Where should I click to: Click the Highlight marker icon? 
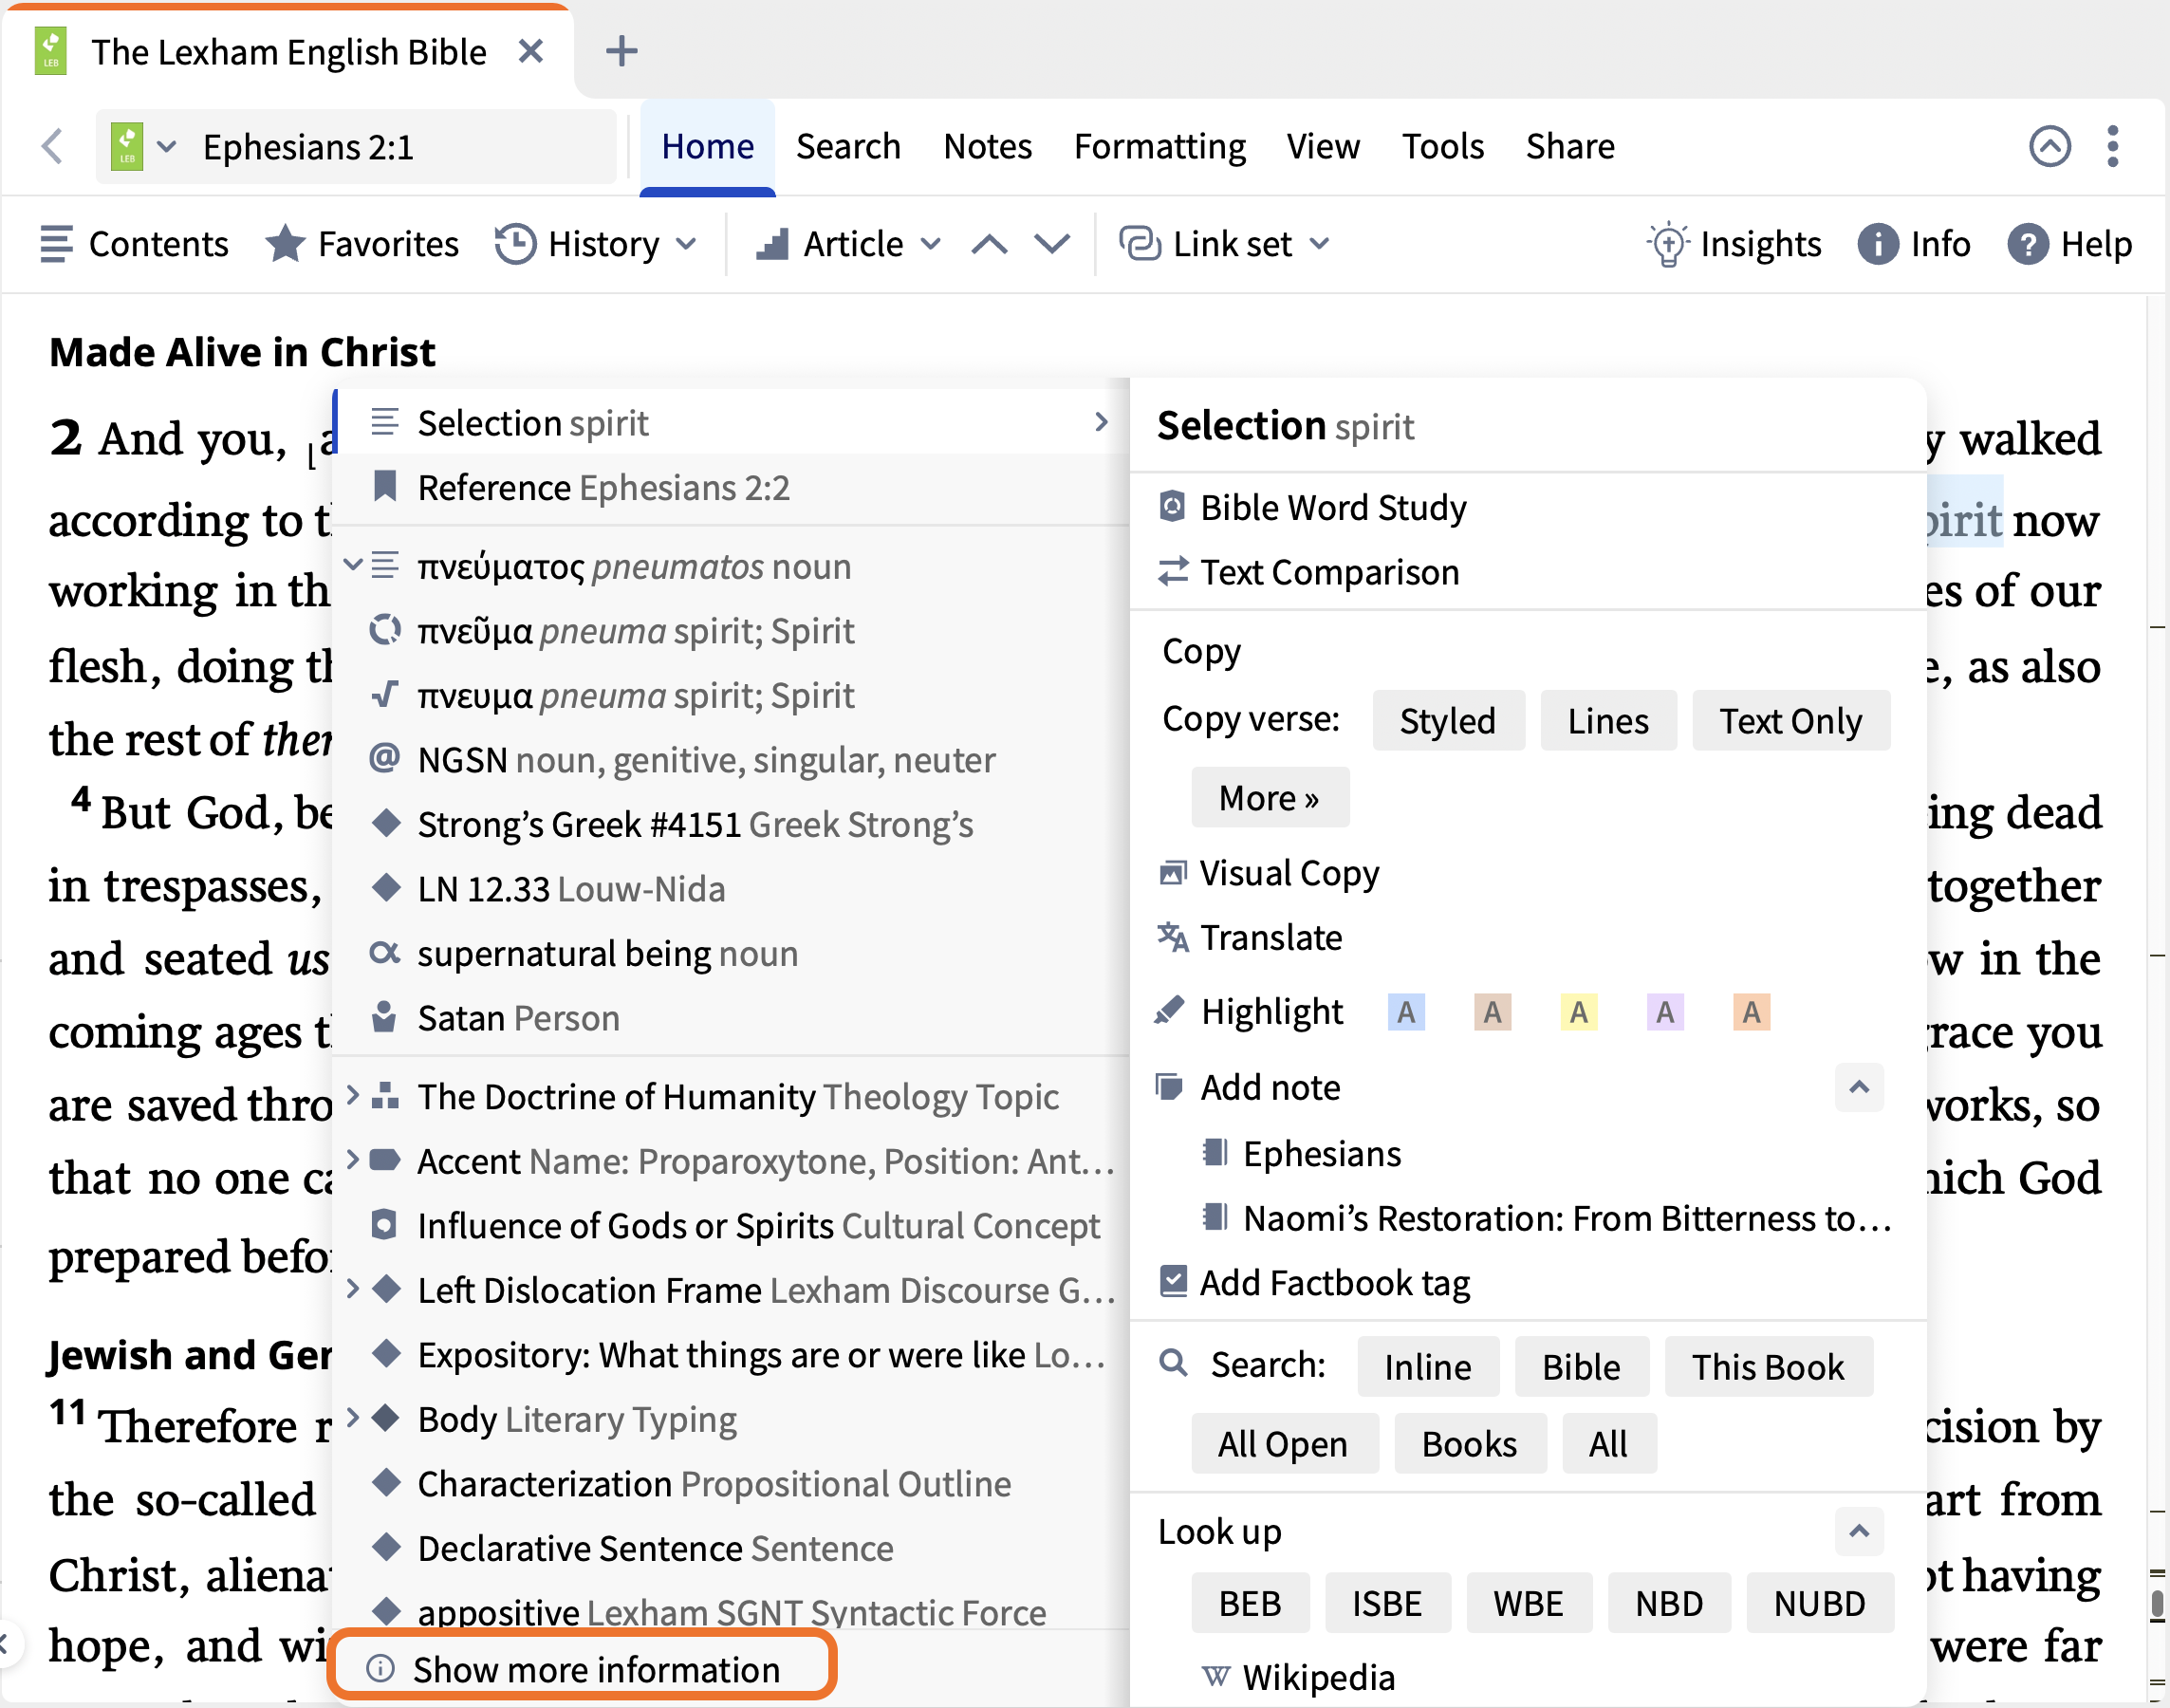[x=1169, y=1011]
